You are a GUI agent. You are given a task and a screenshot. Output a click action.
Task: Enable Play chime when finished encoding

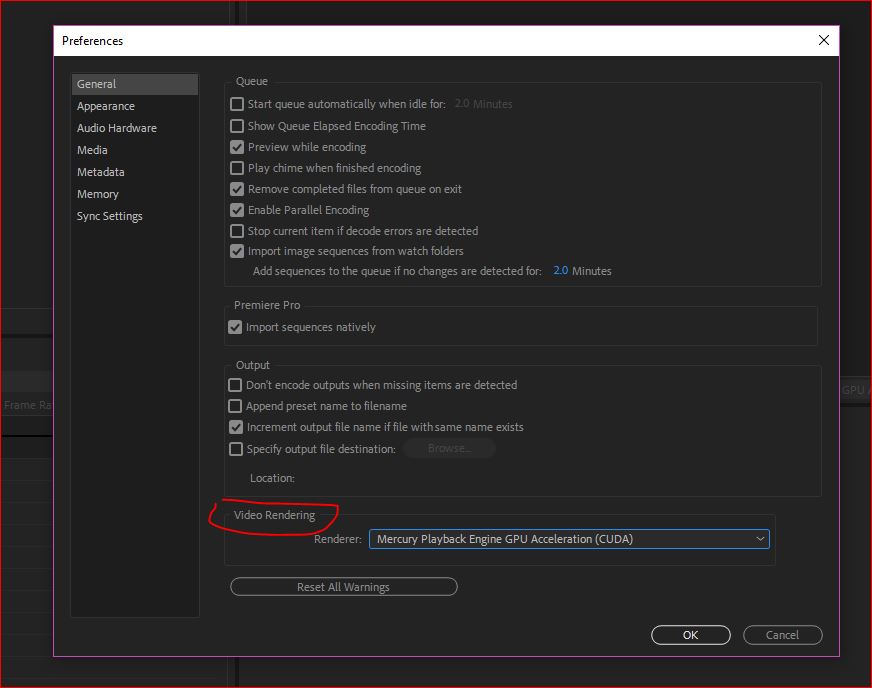(x=237, y=168)
